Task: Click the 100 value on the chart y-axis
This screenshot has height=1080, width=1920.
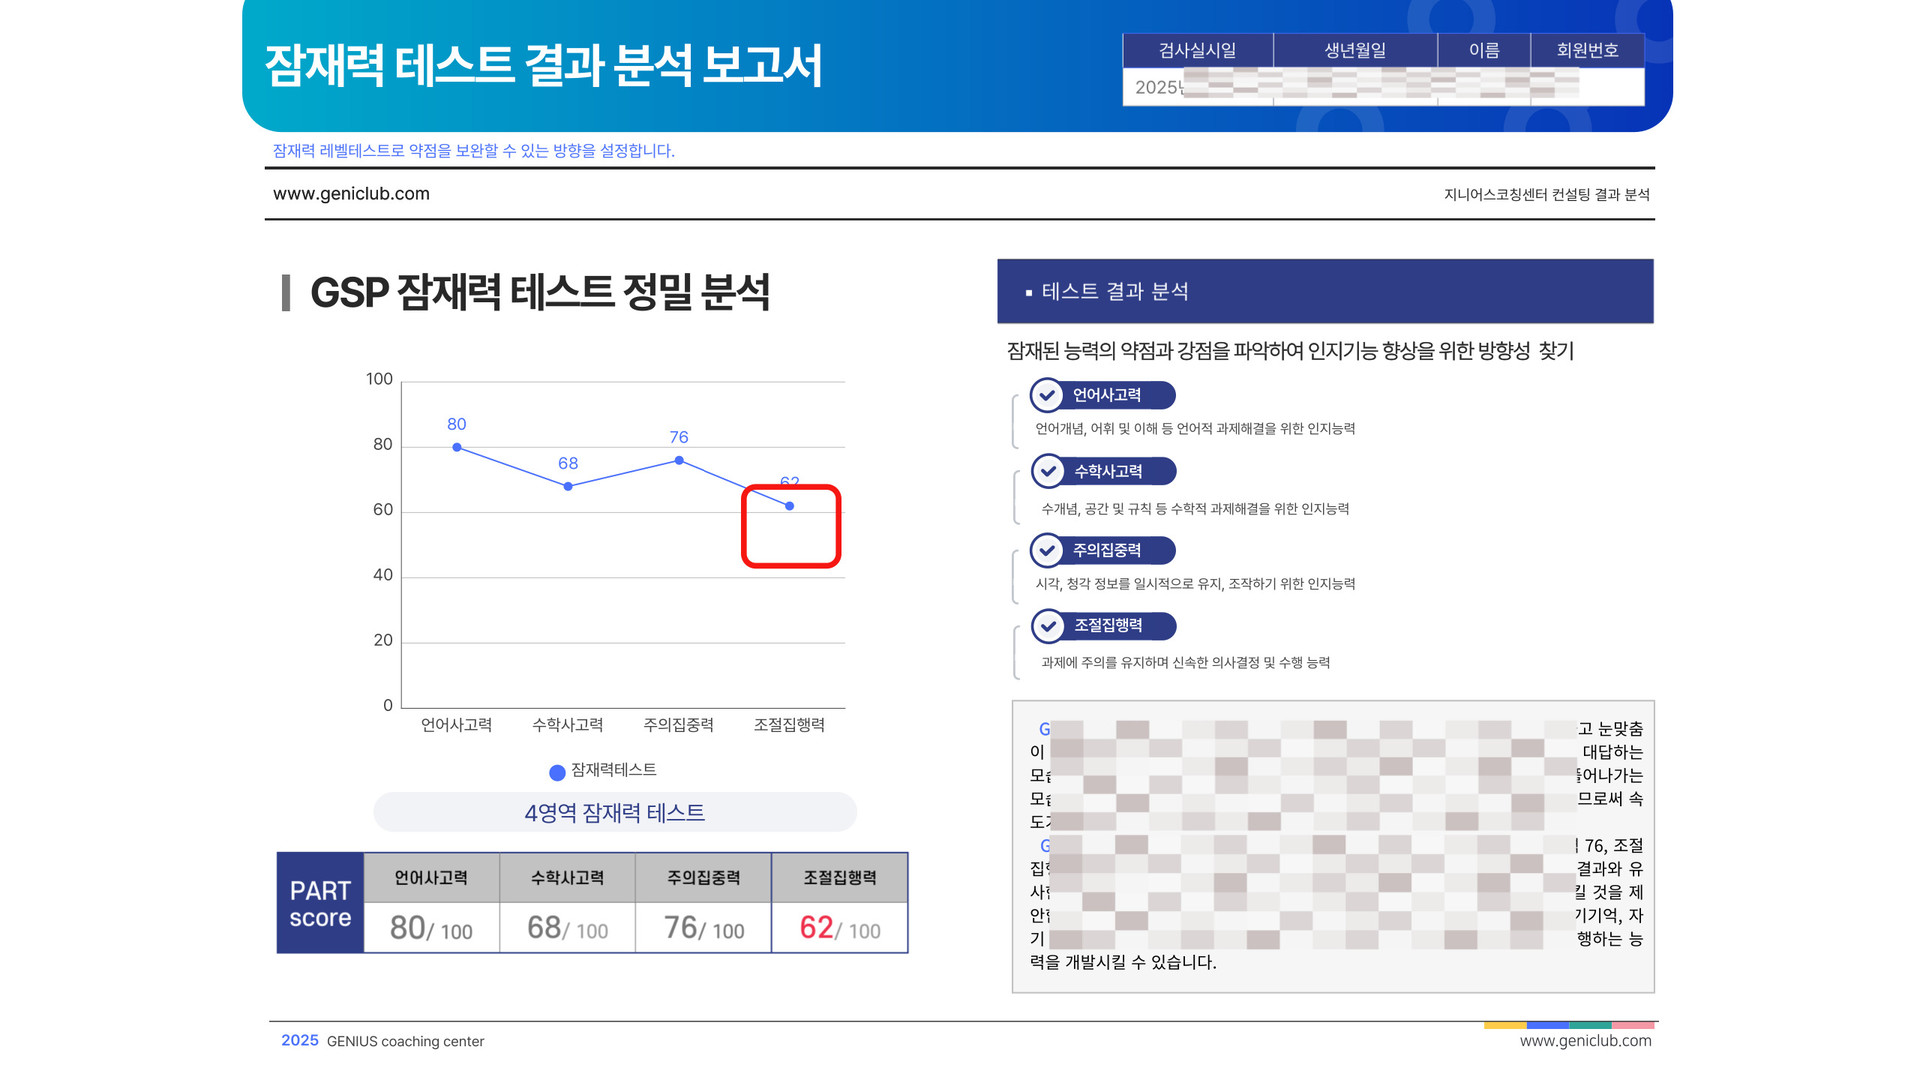Action: tap(379, 379)
